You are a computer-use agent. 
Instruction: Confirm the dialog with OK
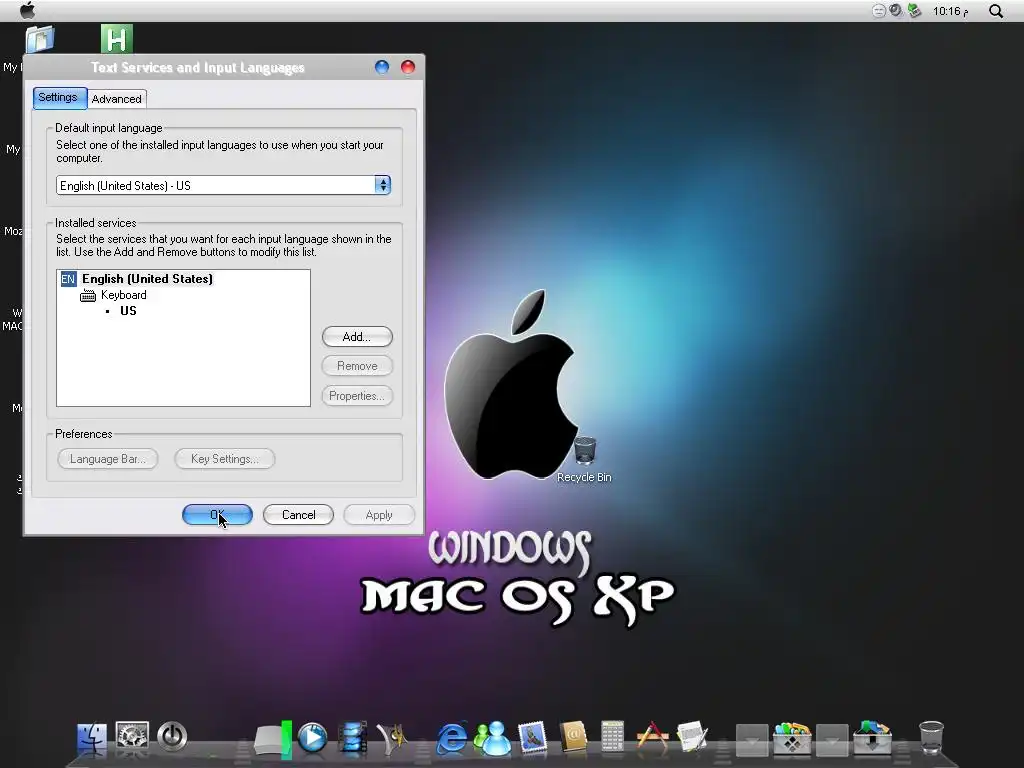217,515
